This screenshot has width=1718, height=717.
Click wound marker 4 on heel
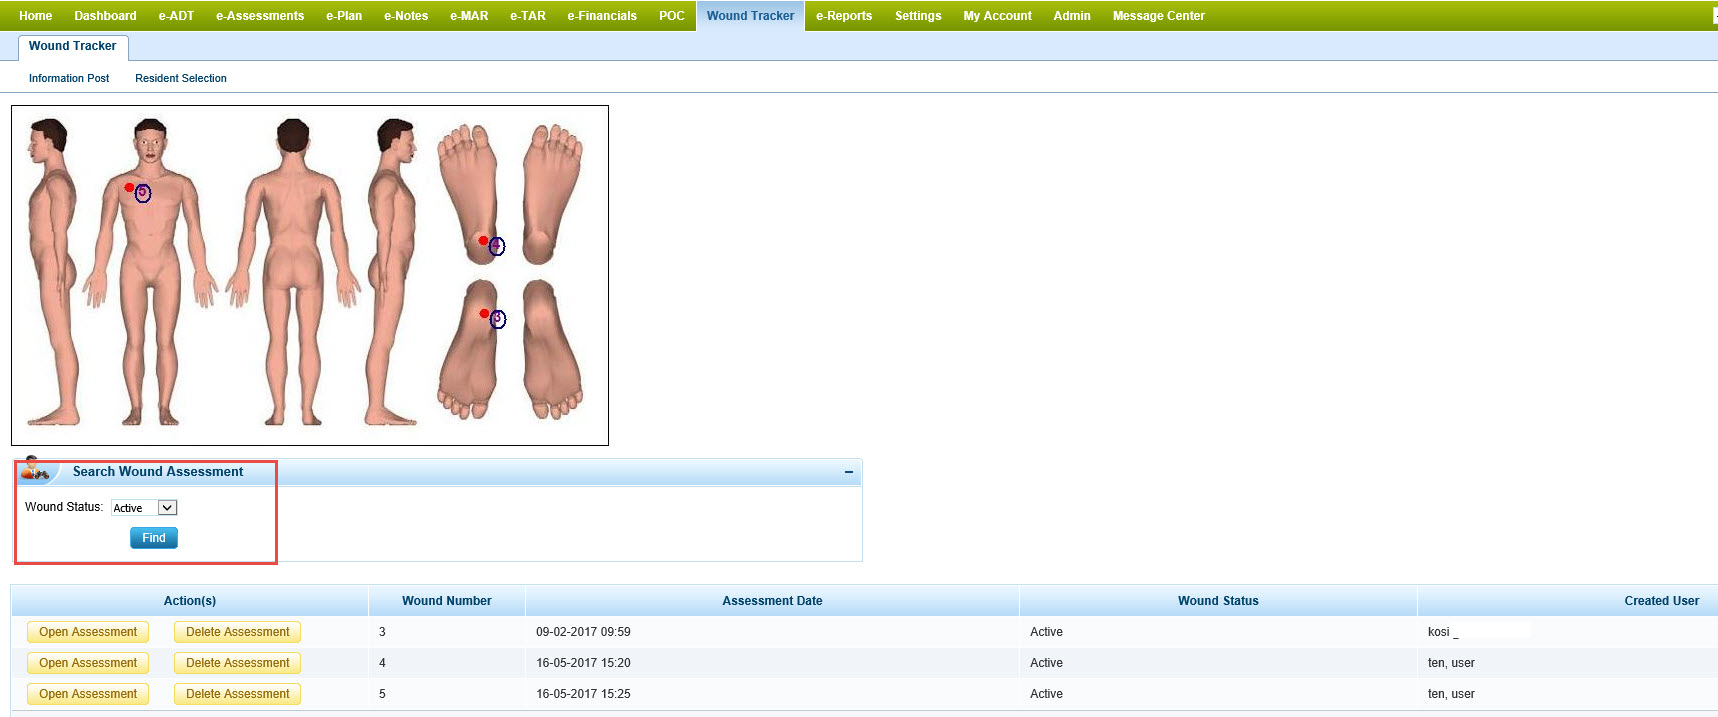(496, 246)
